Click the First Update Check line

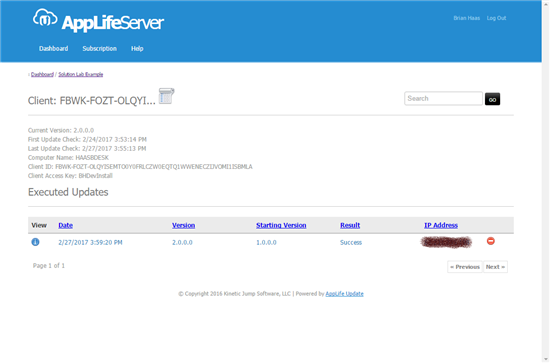click(x=87, y=139)
